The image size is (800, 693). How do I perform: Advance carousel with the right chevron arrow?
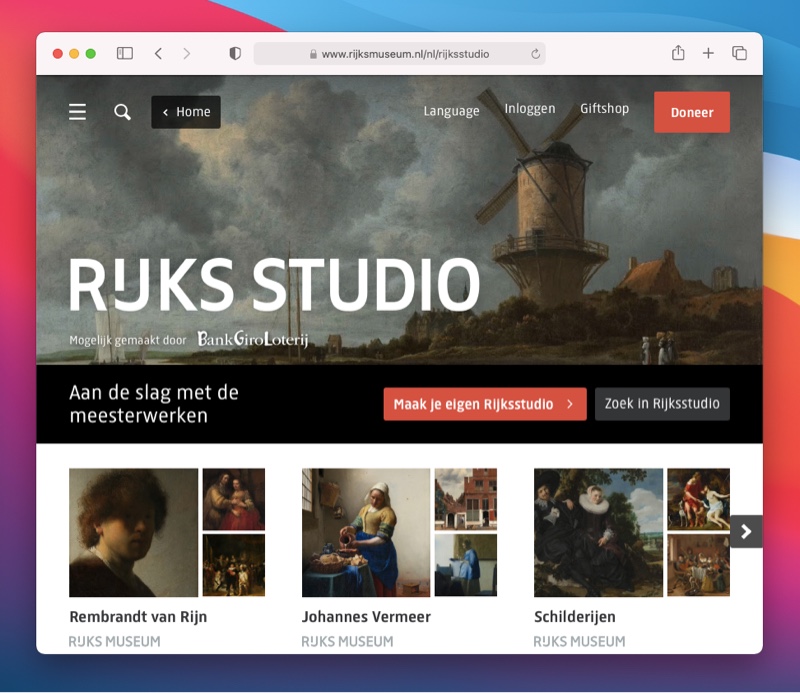746,531
